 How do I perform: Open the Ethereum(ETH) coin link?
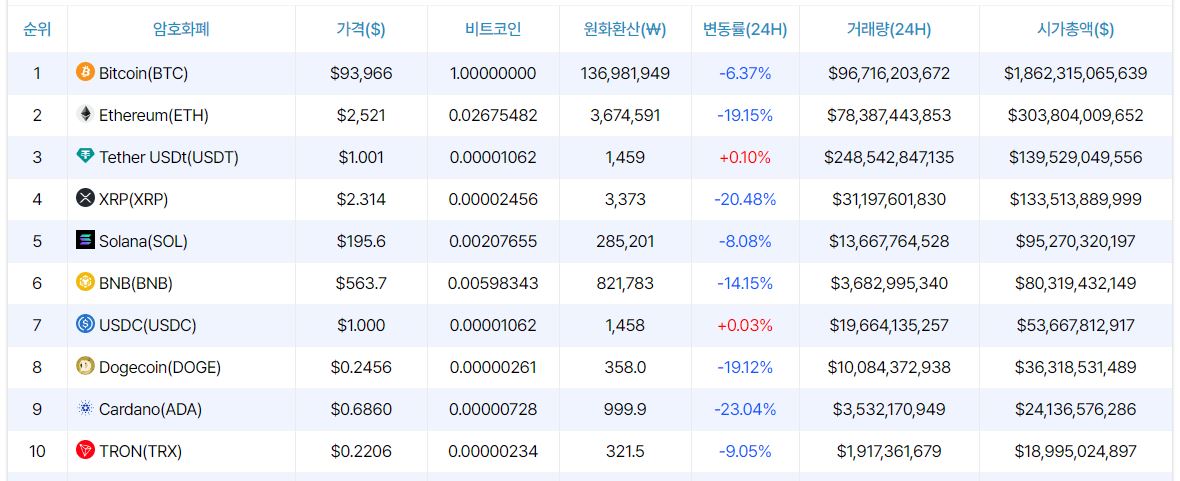(x=154, y=116)
